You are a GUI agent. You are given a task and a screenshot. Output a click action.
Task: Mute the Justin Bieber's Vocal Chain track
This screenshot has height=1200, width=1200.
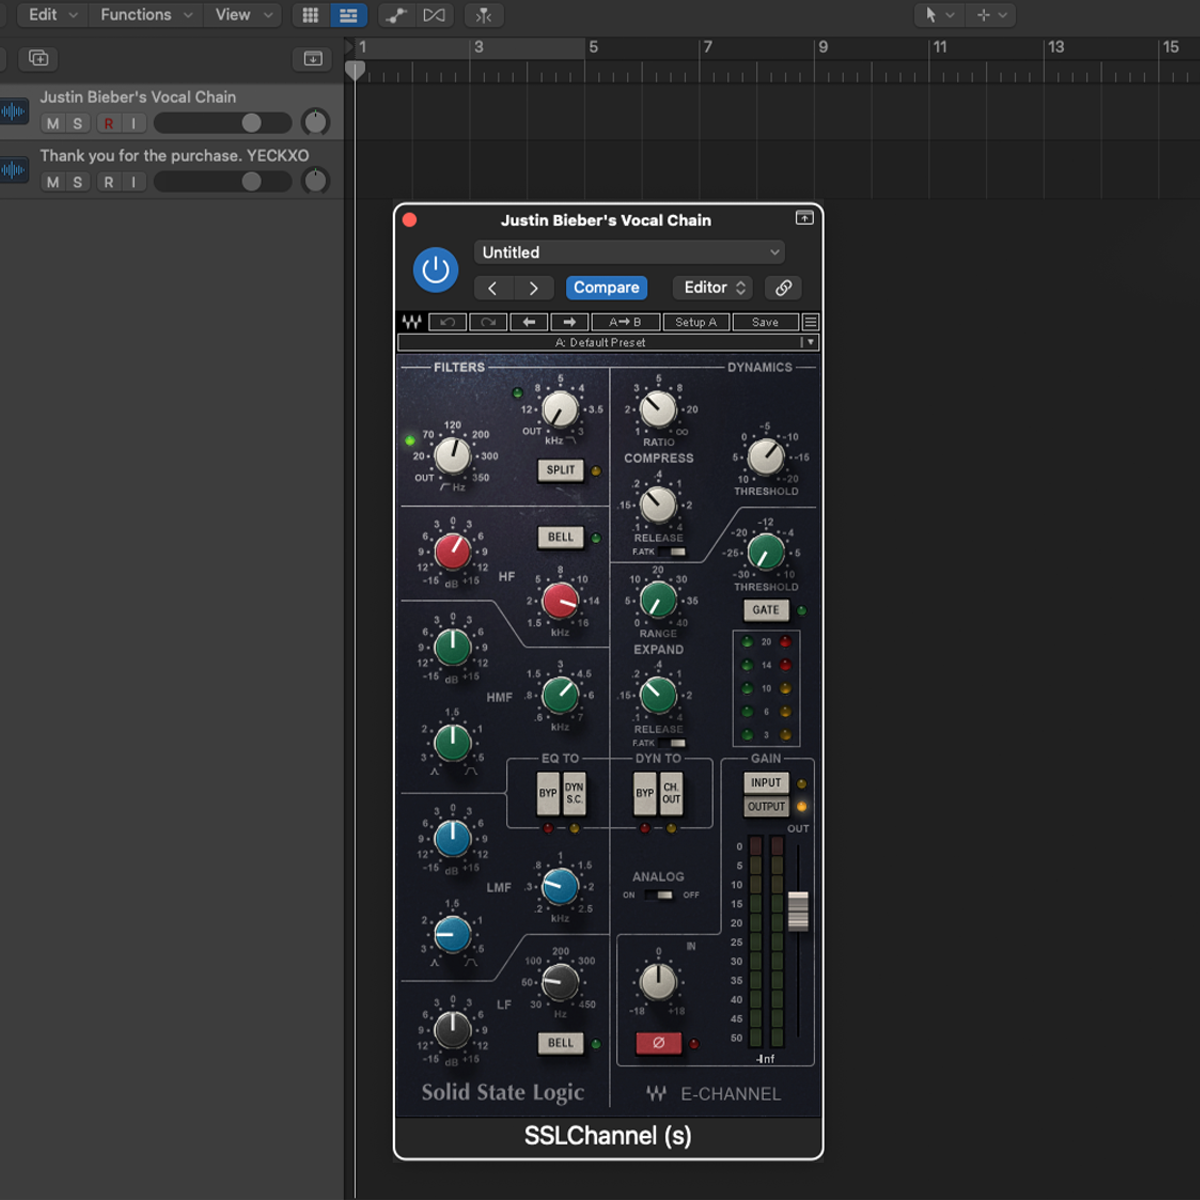[53, 124]
